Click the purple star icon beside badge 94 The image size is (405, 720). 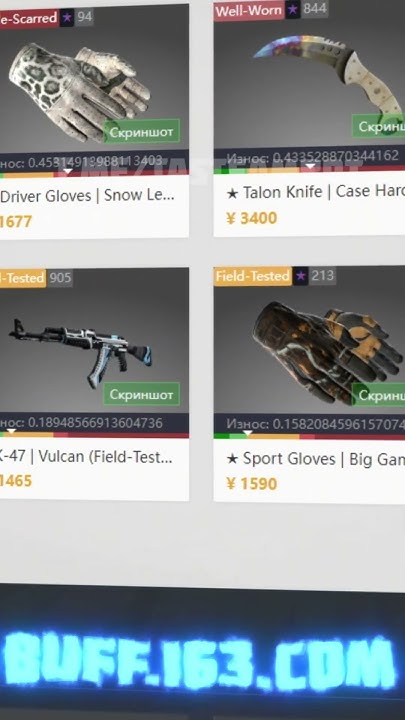tap(67, 18)
